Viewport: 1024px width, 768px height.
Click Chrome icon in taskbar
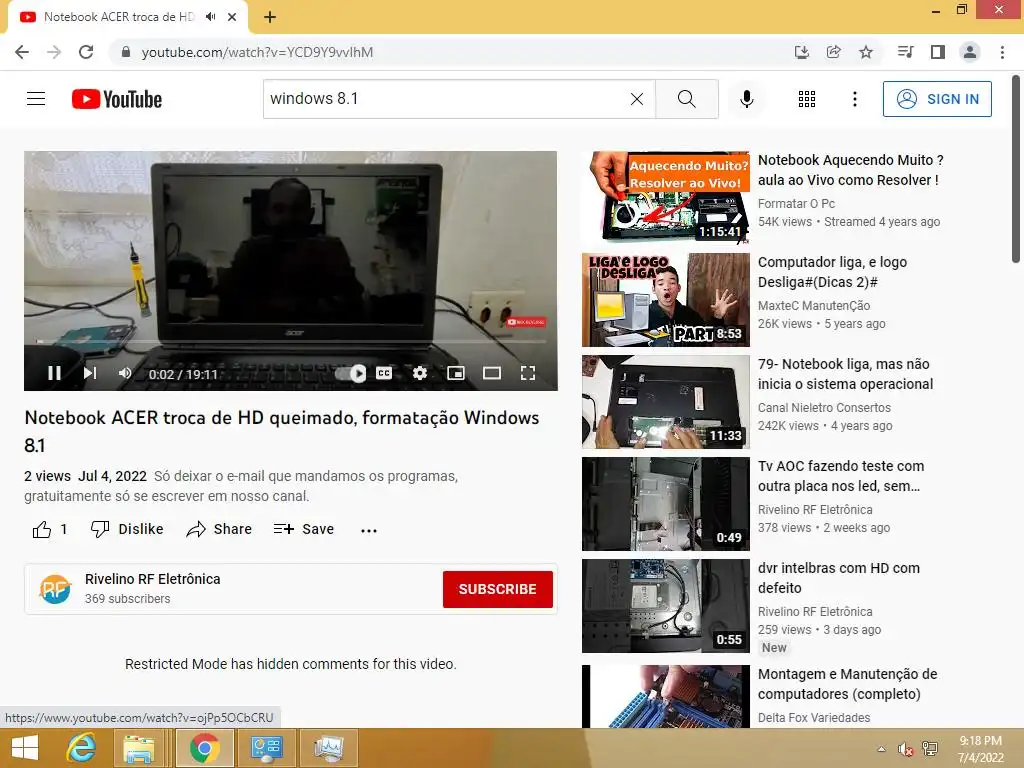[204, 748]
